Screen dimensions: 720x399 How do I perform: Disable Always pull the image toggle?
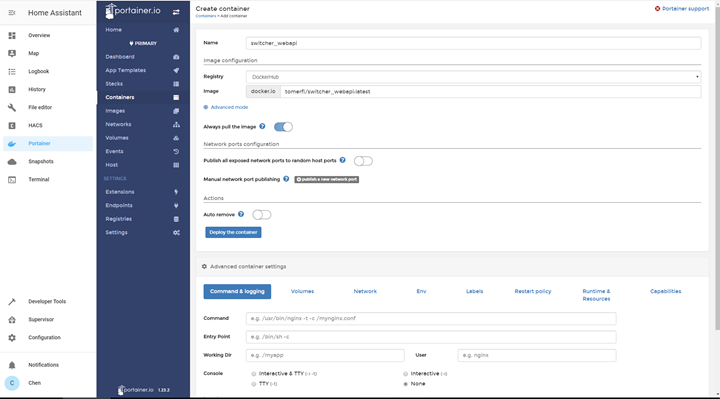click(x=283, y=127)
